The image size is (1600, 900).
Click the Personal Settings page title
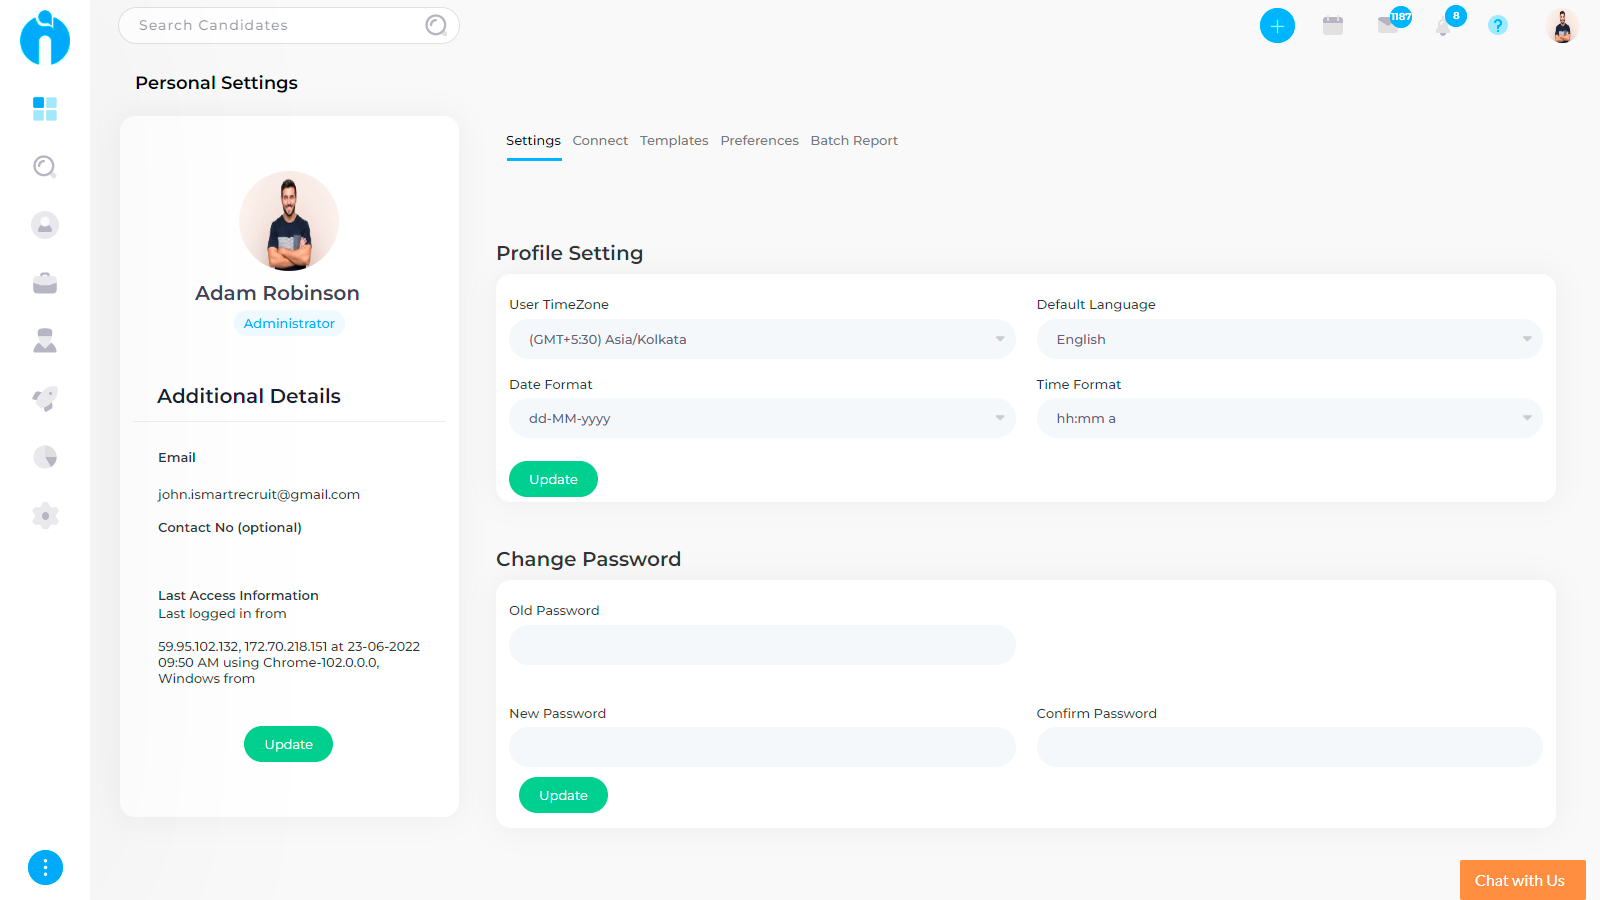[216, 83]
